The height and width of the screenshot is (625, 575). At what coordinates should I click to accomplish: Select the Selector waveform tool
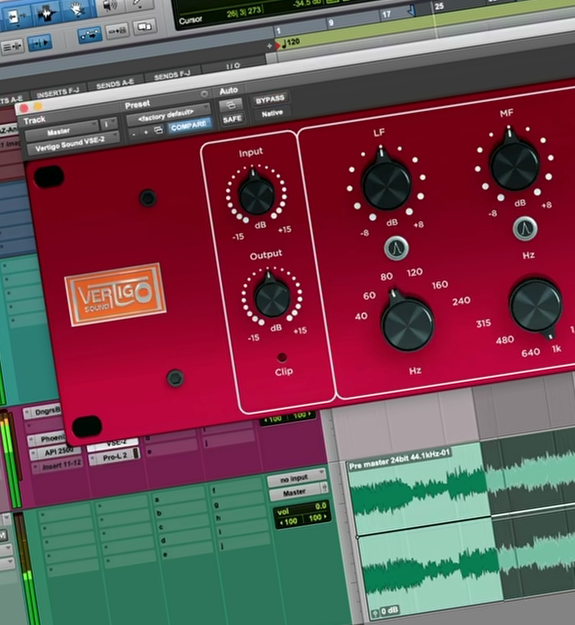coord(47,14)
